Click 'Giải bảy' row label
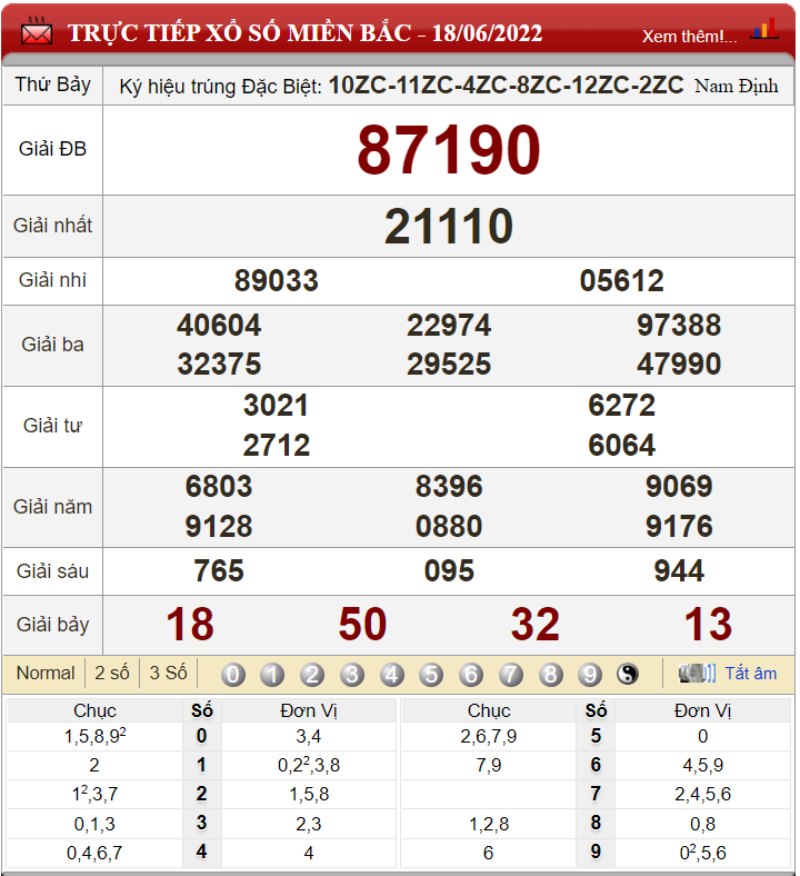This screenshot has height=876, width=800. coord(53,625)
